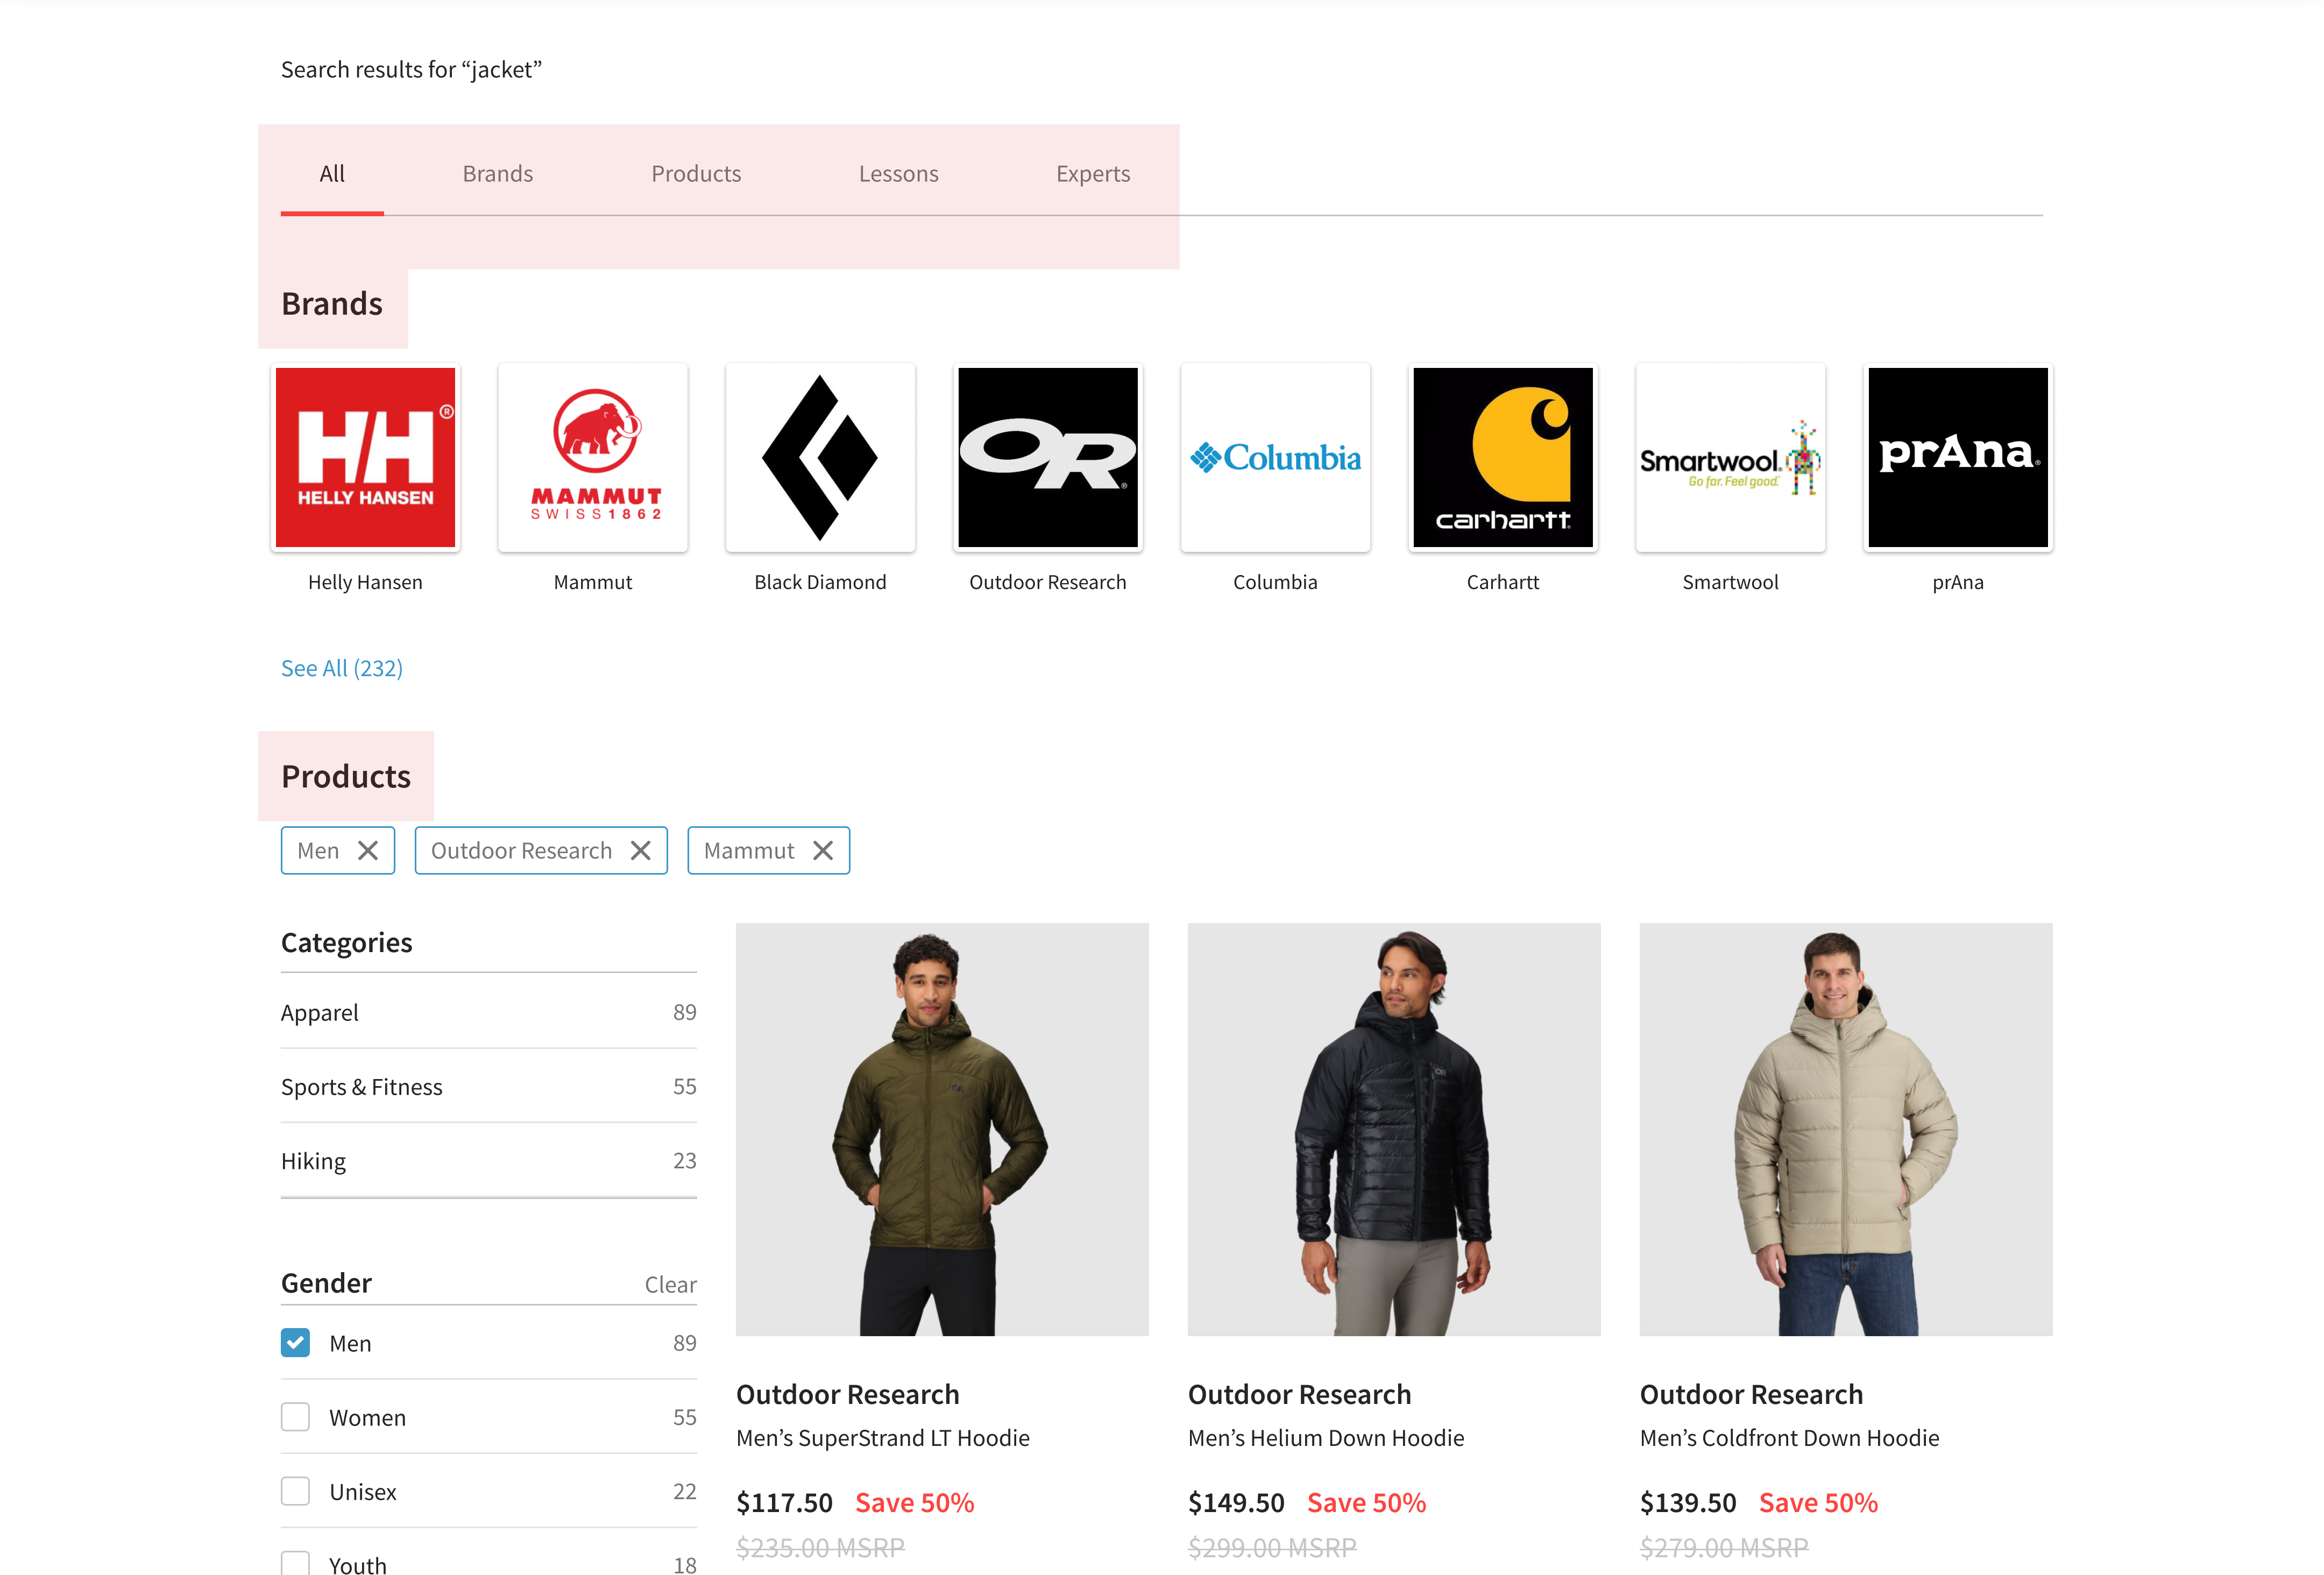Open the Products tab

click(x=696, y=174)
